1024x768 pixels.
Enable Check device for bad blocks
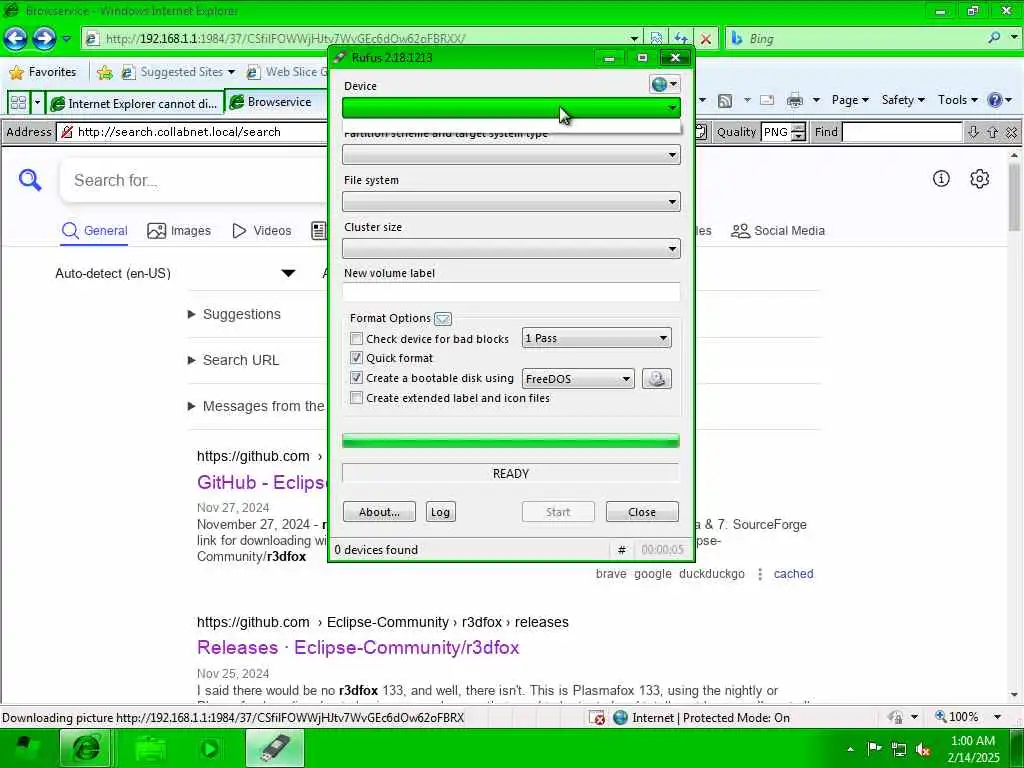pos(356,338)
